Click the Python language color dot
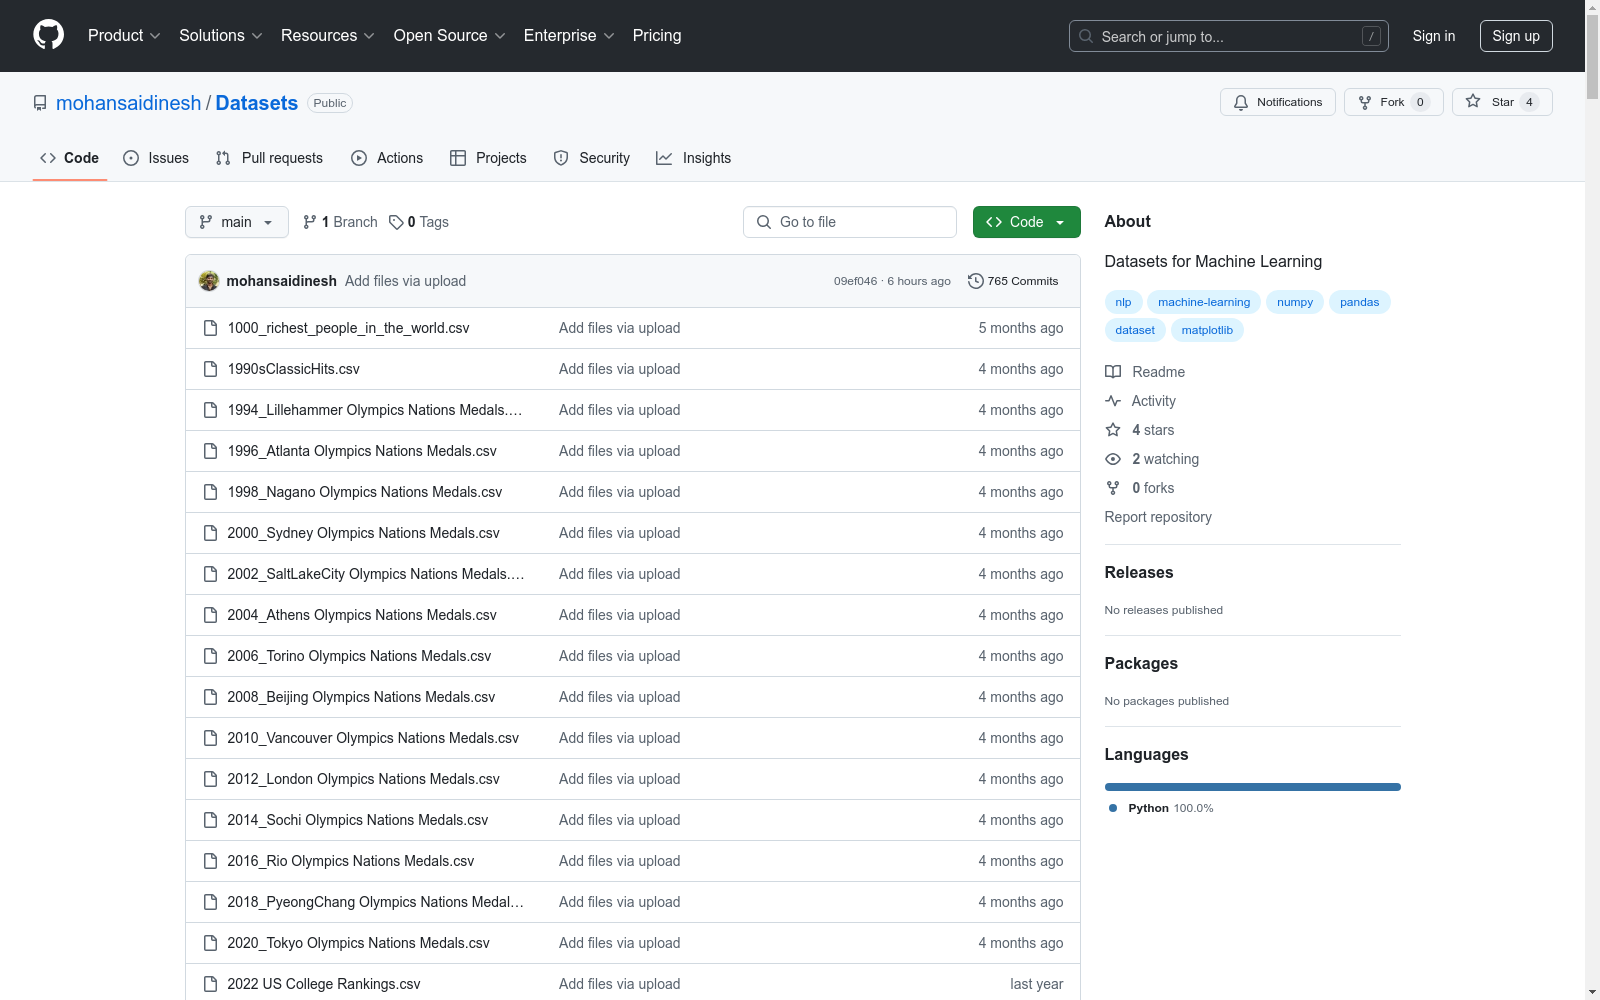 (1113, 808)
